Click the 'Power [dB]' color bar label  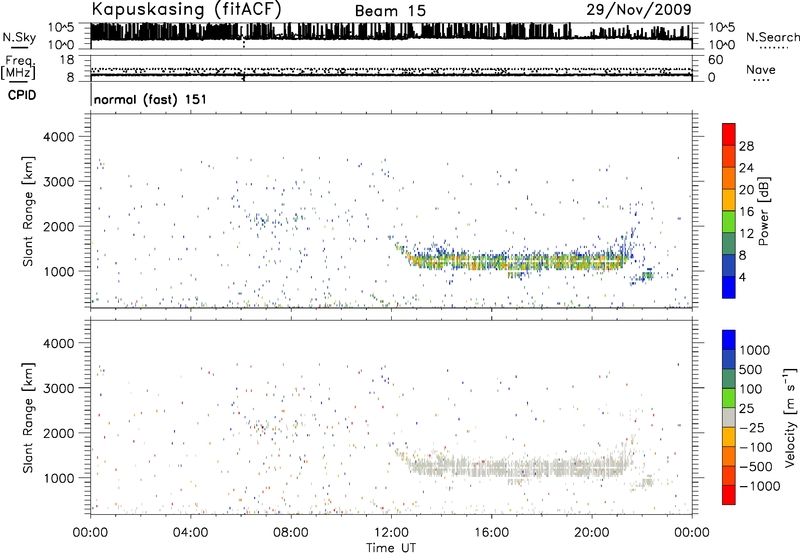tap(763, 211)
